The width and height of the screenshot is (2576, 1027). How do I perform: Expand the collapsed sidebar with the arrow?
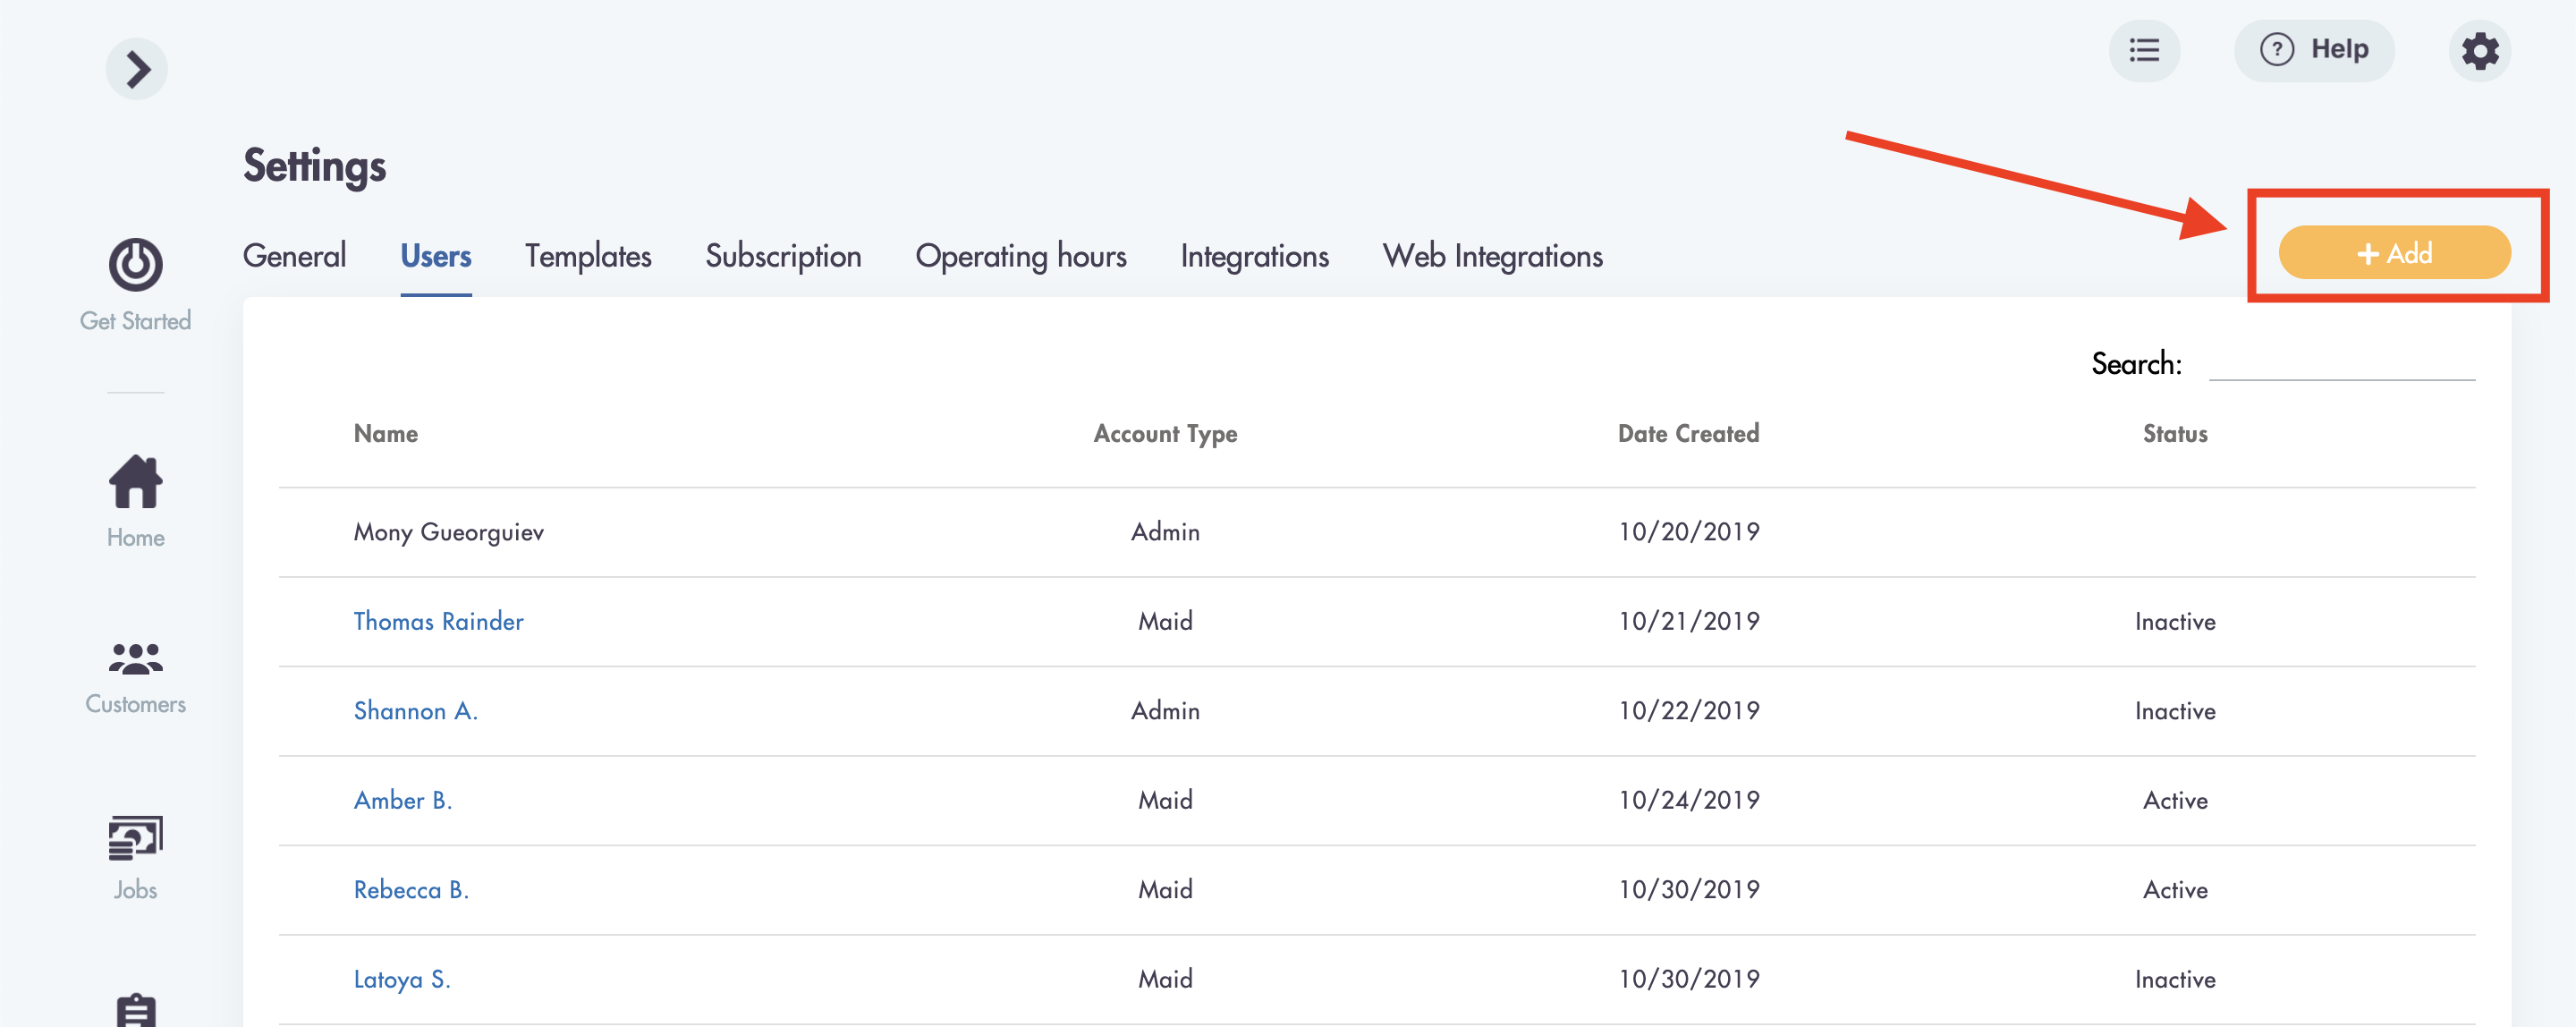coord(136,68)
